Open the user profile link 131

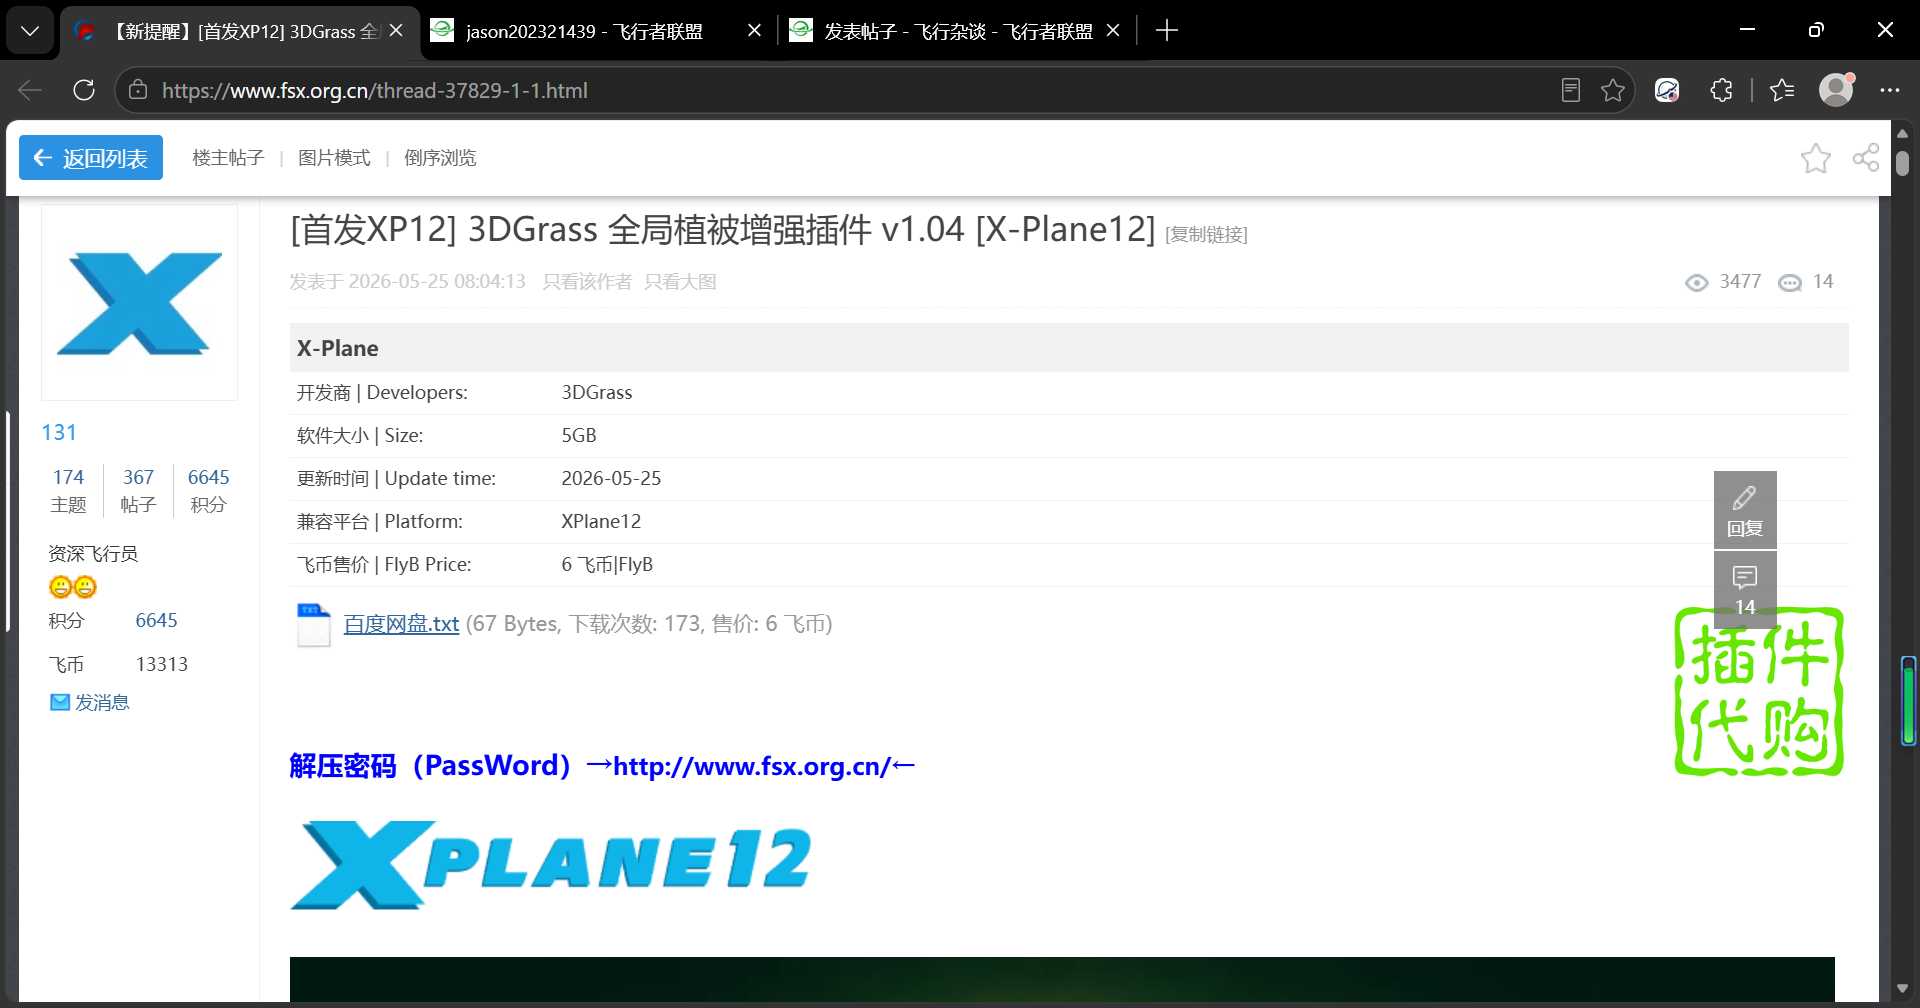pos(59,432)
